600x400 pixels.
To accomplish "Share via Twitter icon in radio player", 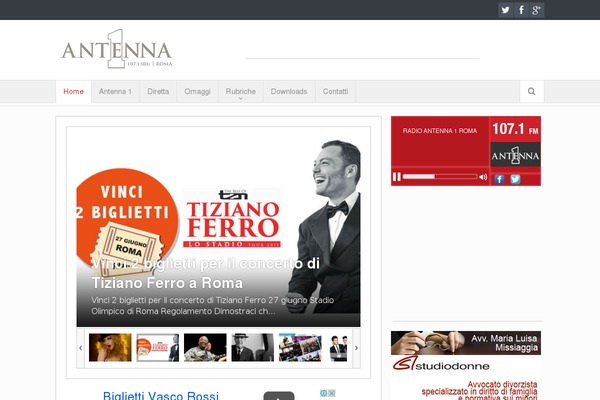I will tap(515, 179).
